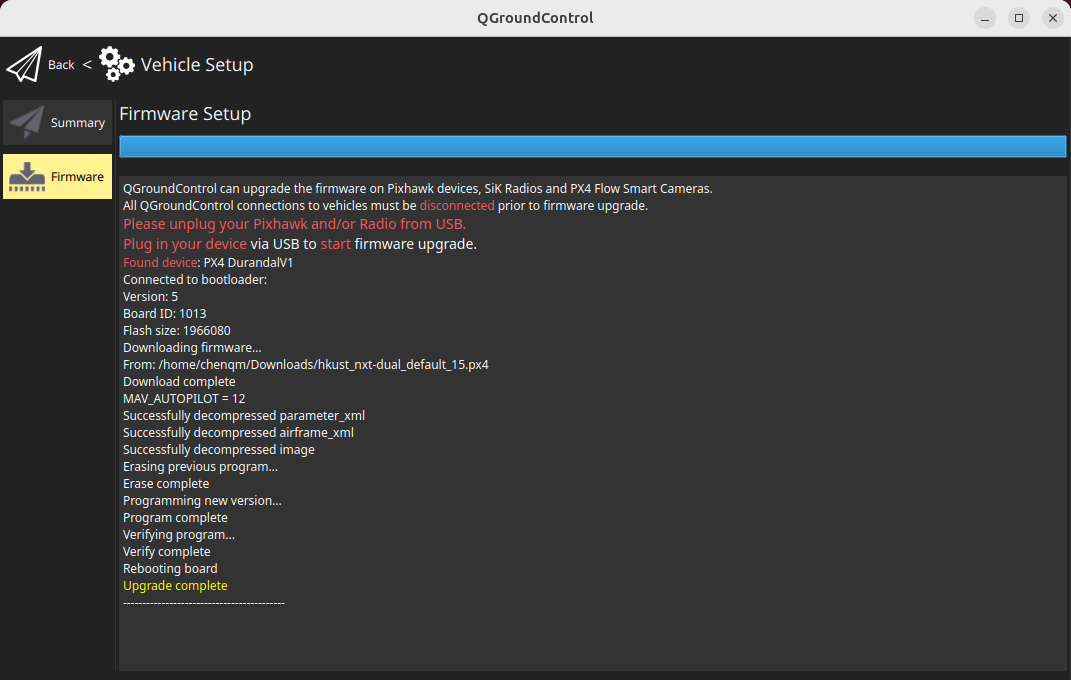Select the Firmware tab label

pos(77,177)
